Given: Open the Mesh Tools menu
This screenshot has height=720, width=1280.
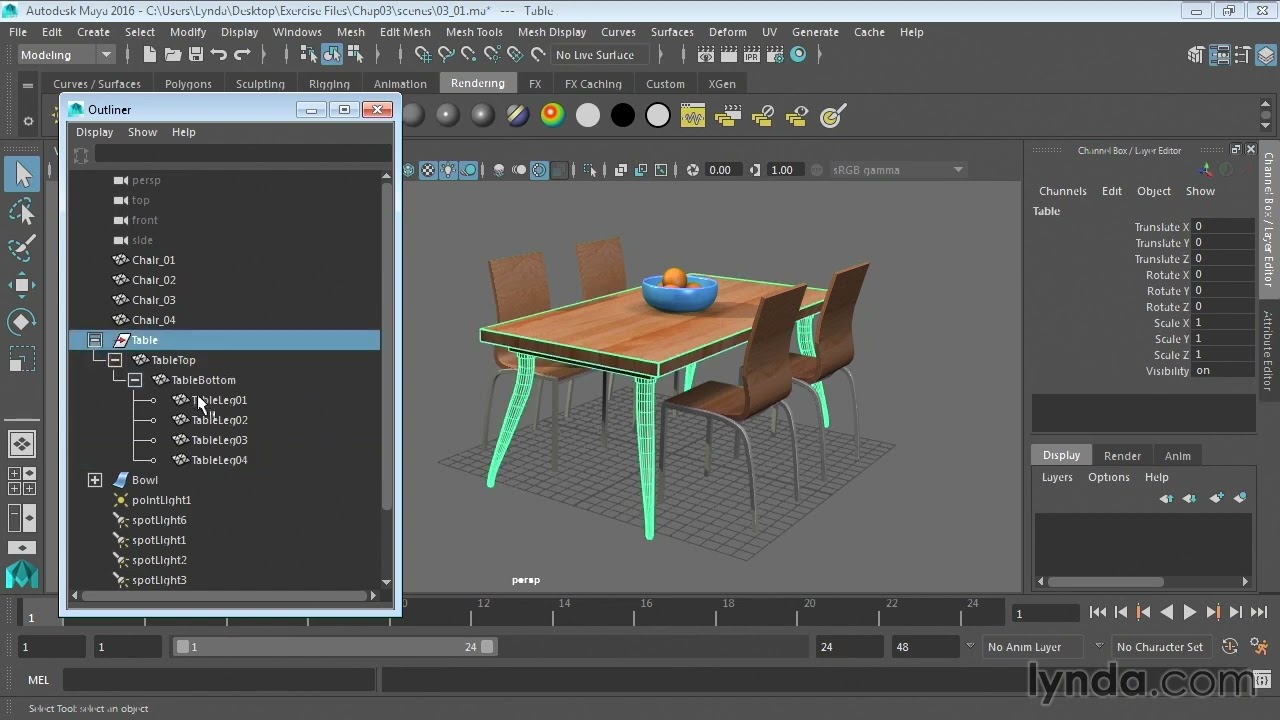Looking at the screenshot, I should (x=474, y=32).
